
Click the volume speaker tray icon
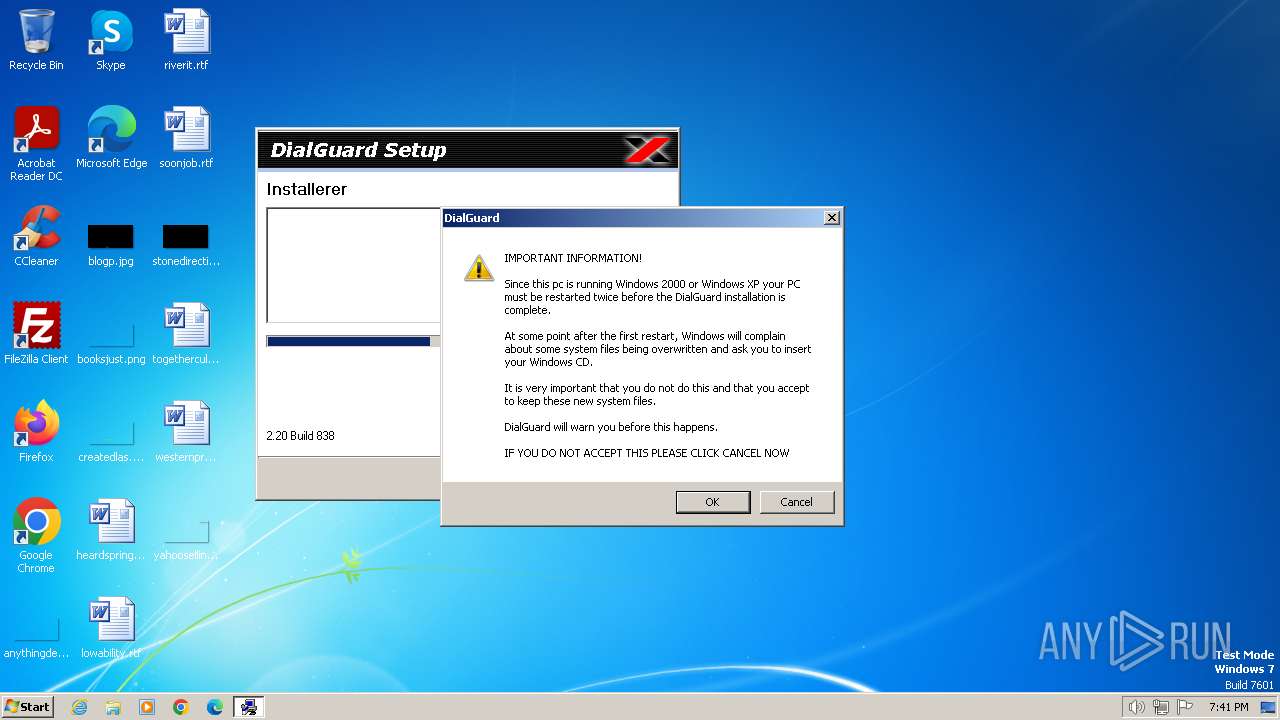[1136, 707]
